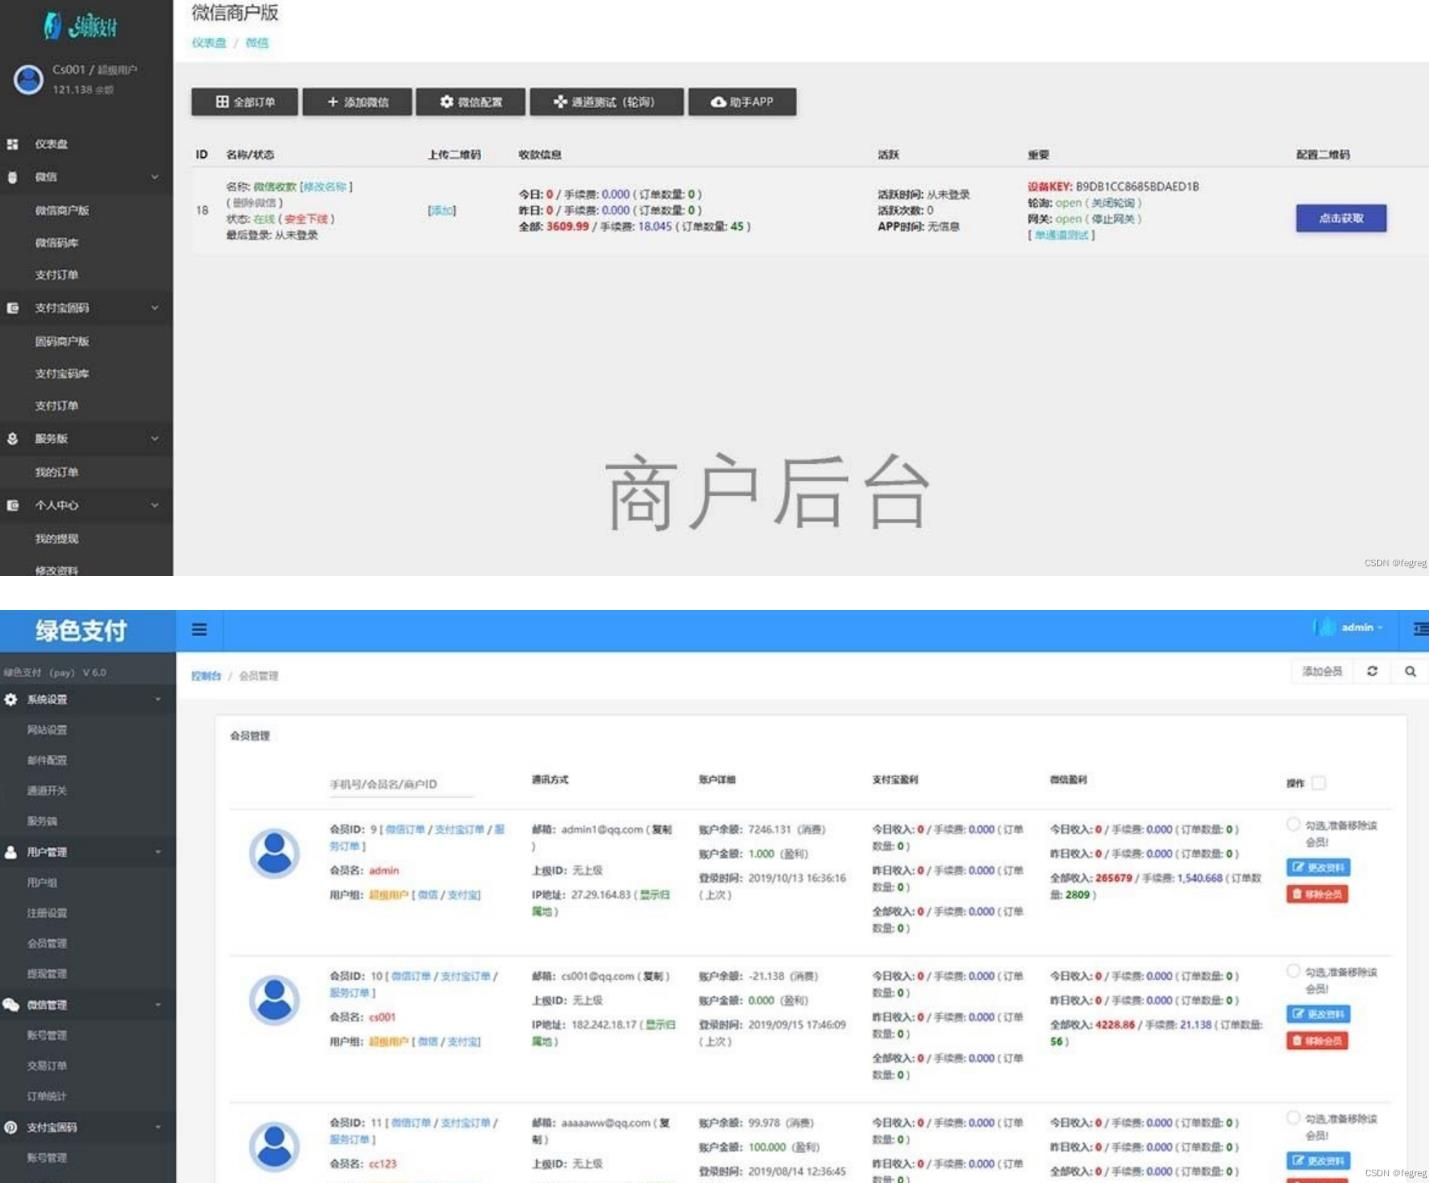The image size is (1429, 1183).
Task: Click the 支付宝固码 icon in admin sidebar
Action: click(x=10, y=1127)
